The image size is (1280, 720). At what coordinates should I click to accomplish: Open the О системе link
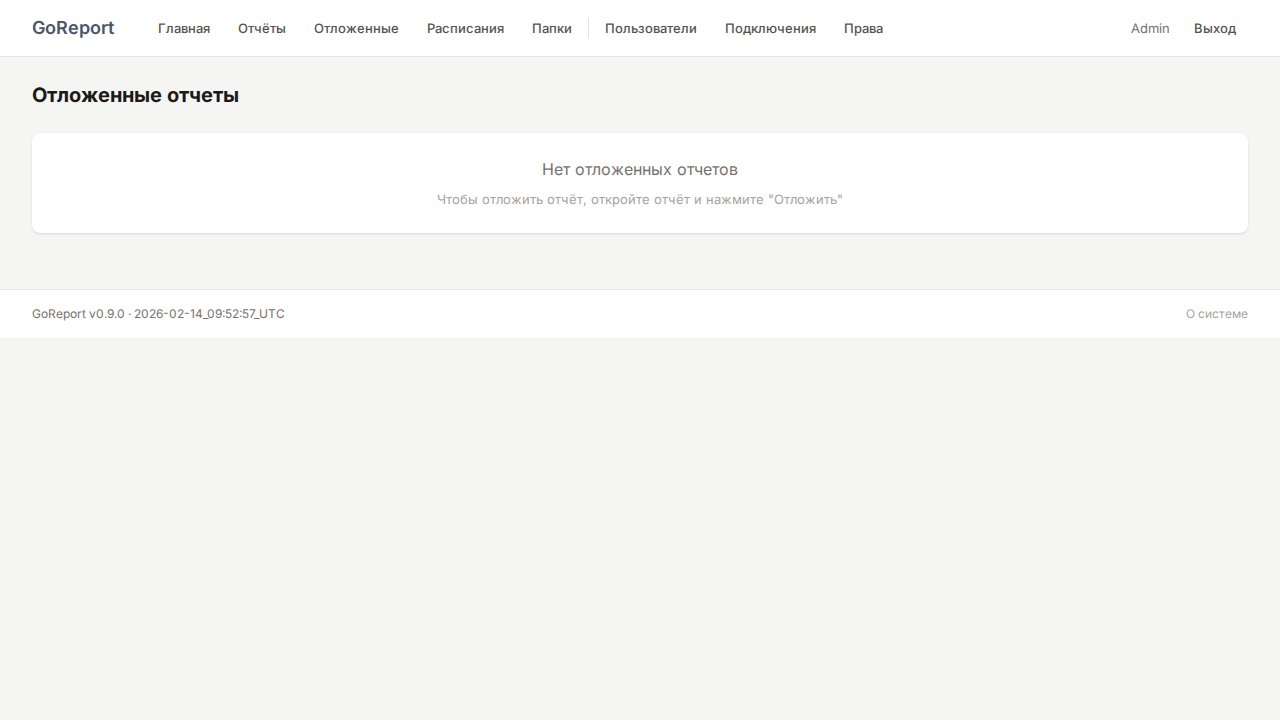1216,314
